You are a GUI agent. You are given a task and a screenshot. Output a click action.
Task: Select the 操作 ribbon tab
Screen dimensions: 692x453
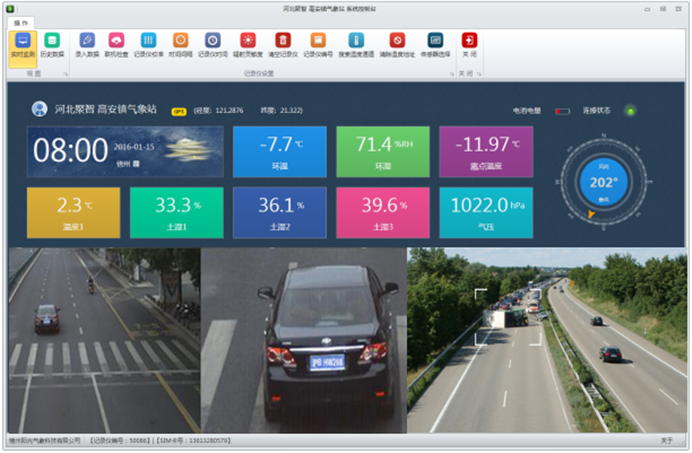[20, 21]
